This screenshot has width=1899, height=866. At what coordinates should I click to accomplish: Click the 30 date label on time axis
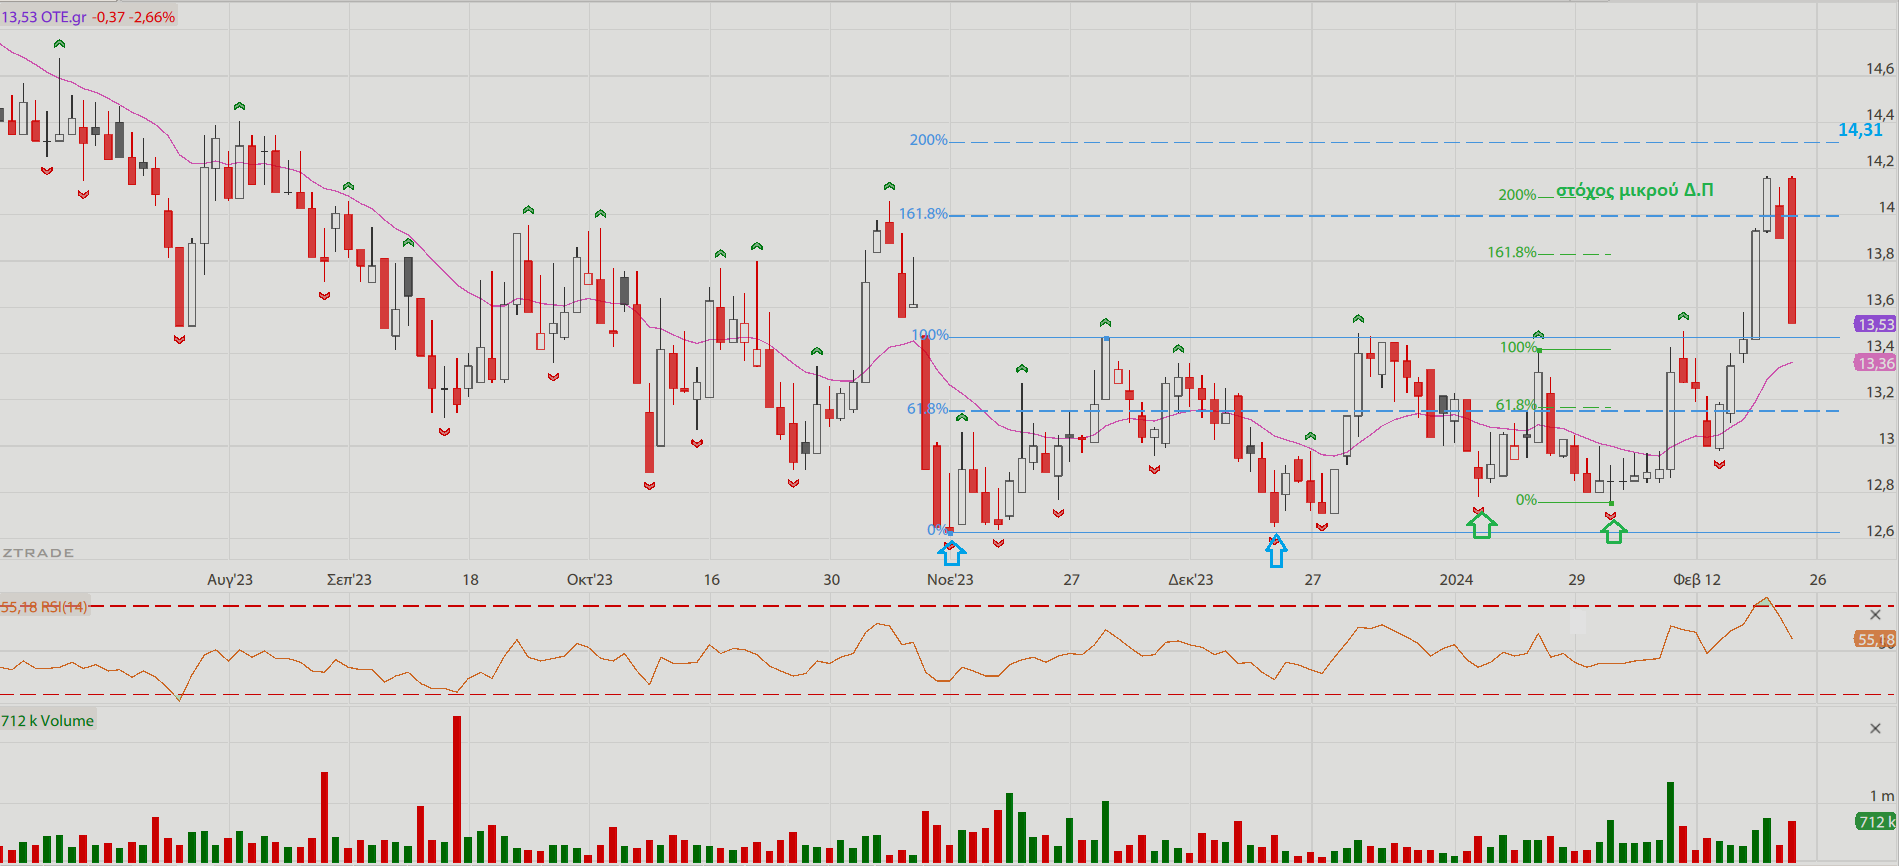point(831,580)
